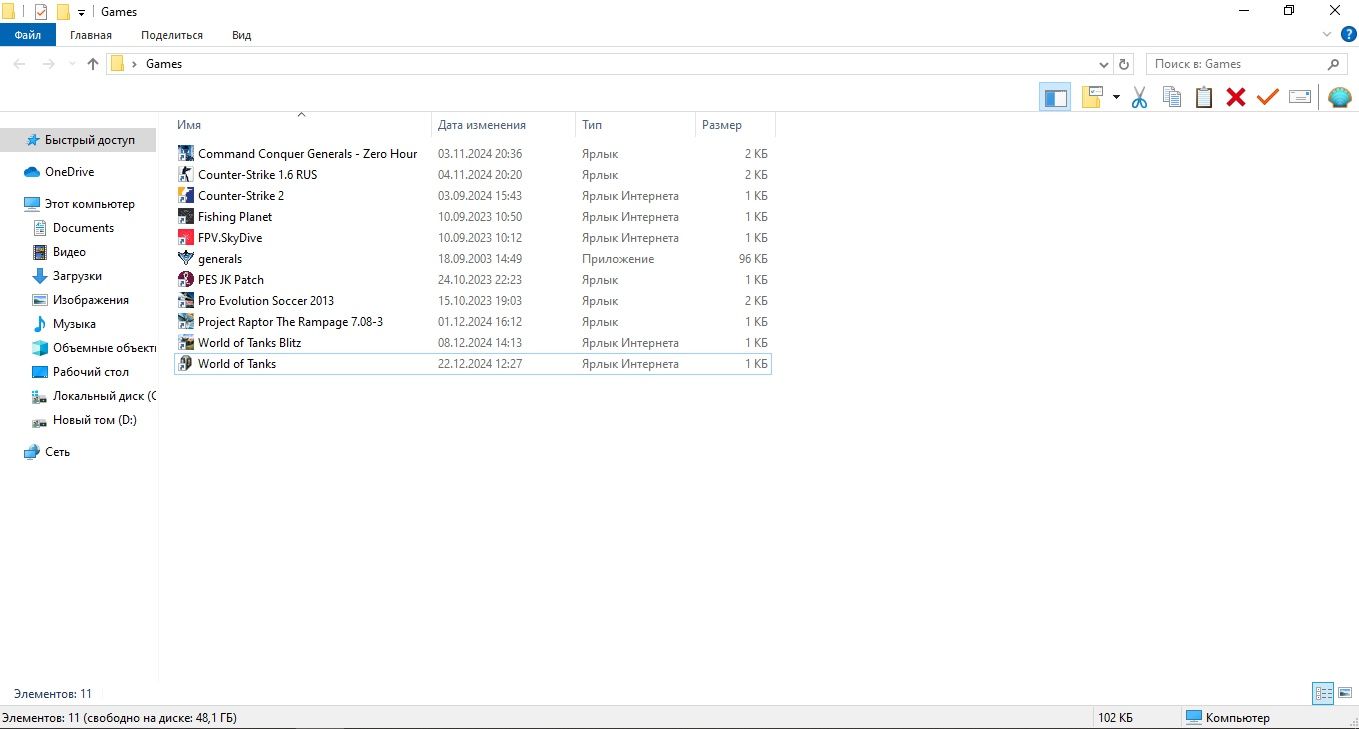
Task: Toggle the navigation pane toolbar icon
Action: pos(1055,97)
